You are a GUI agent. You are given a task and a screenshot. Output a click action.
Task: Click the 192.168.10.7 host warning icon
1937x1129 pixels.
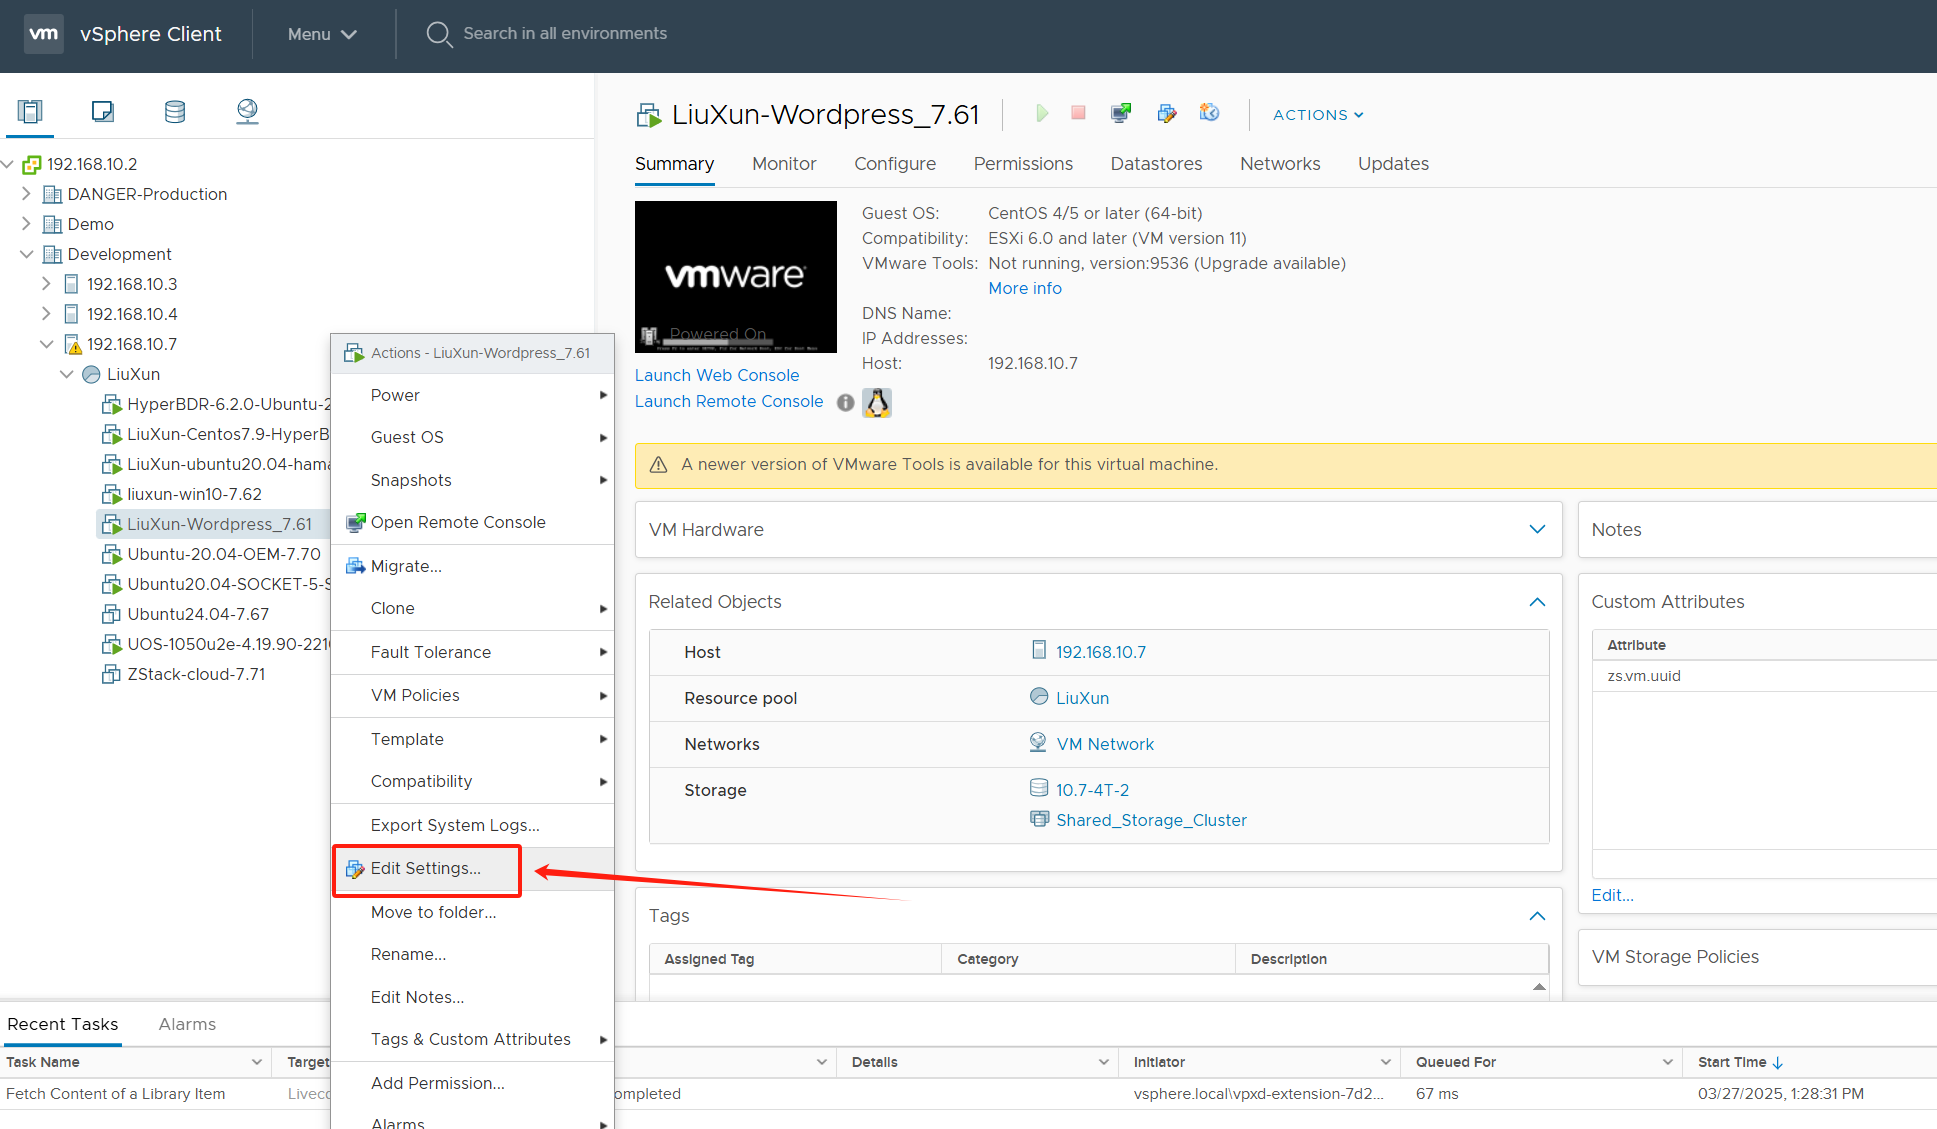coord(72,344)
